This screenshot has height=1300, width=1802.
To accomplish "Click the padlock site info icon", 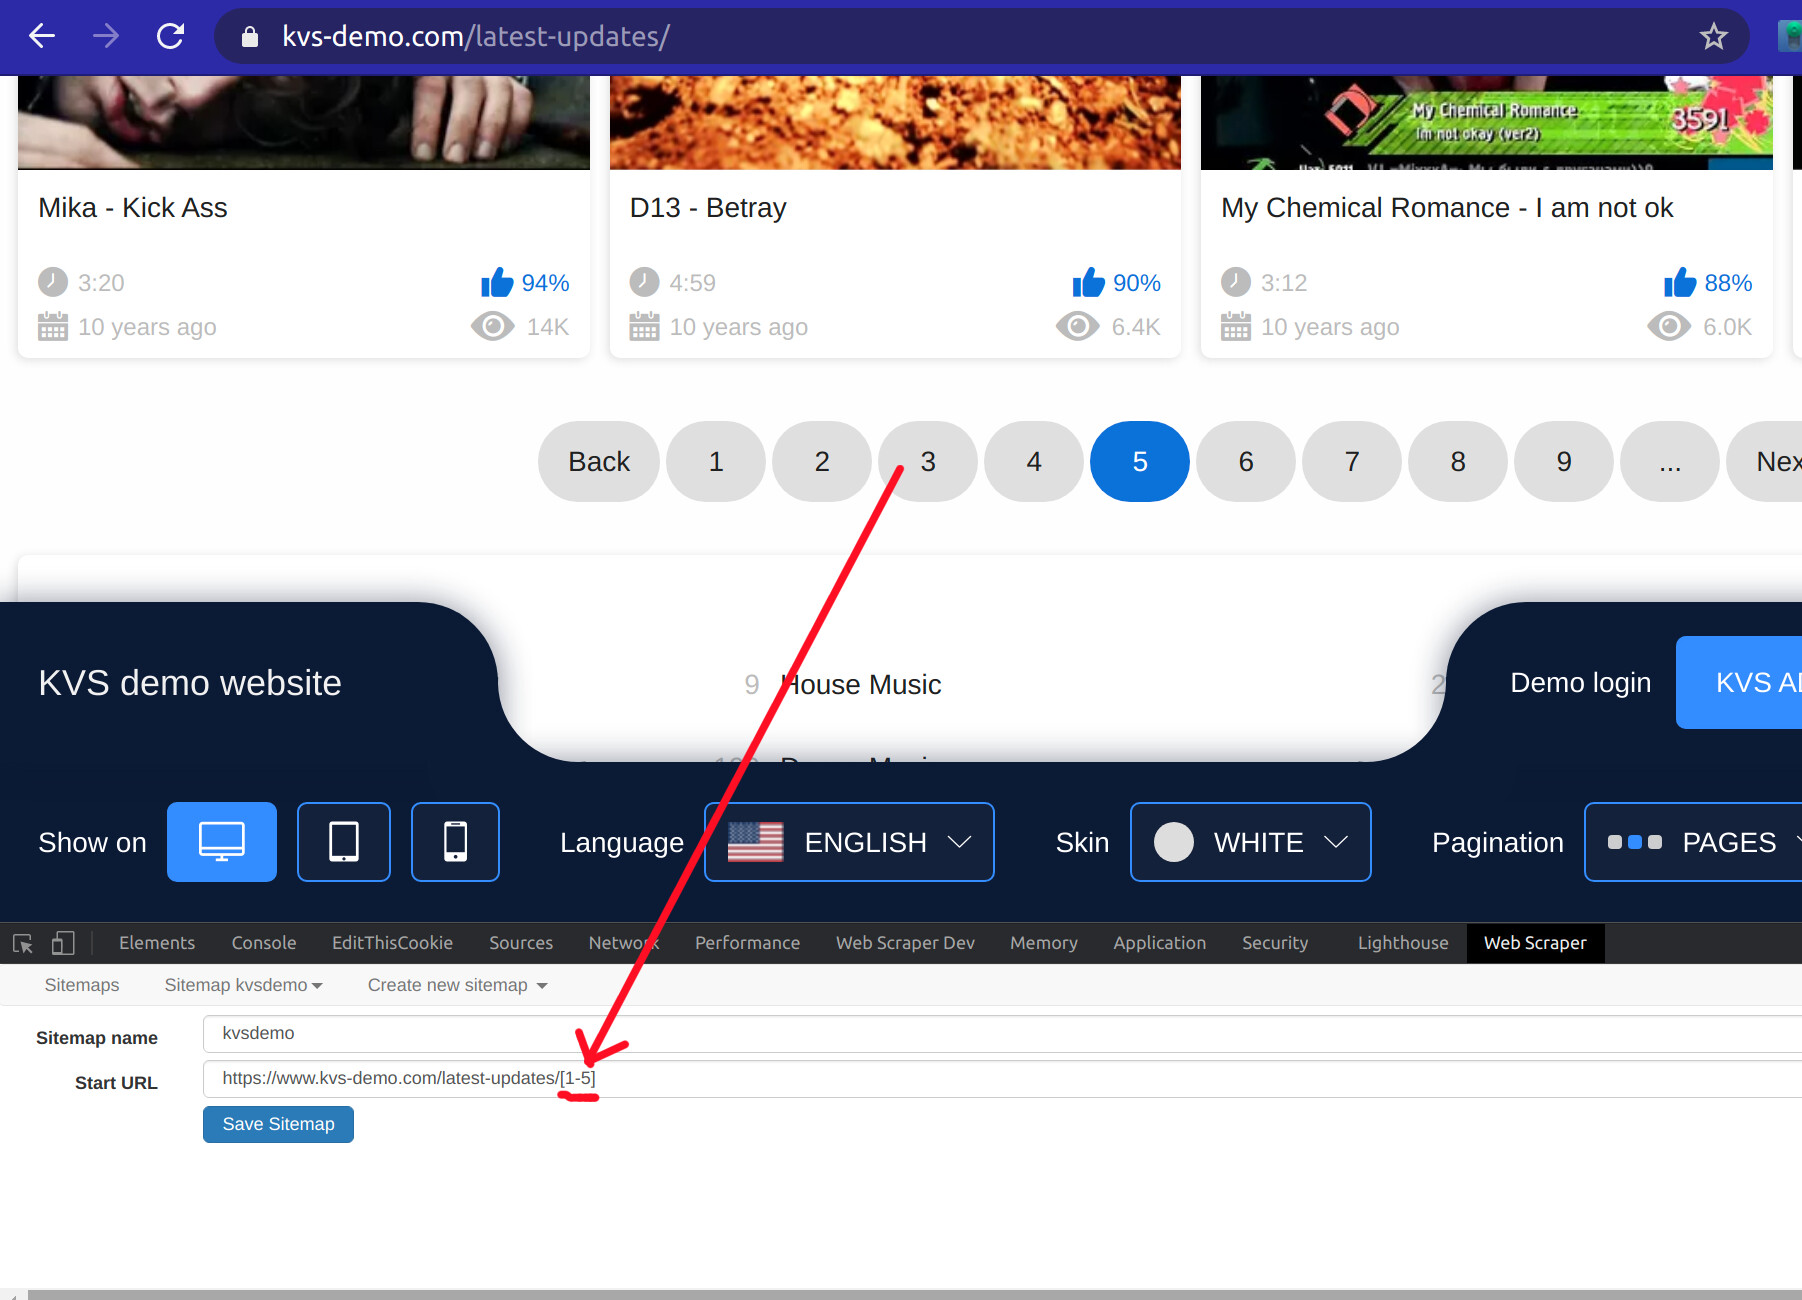I will coord(250,37).
